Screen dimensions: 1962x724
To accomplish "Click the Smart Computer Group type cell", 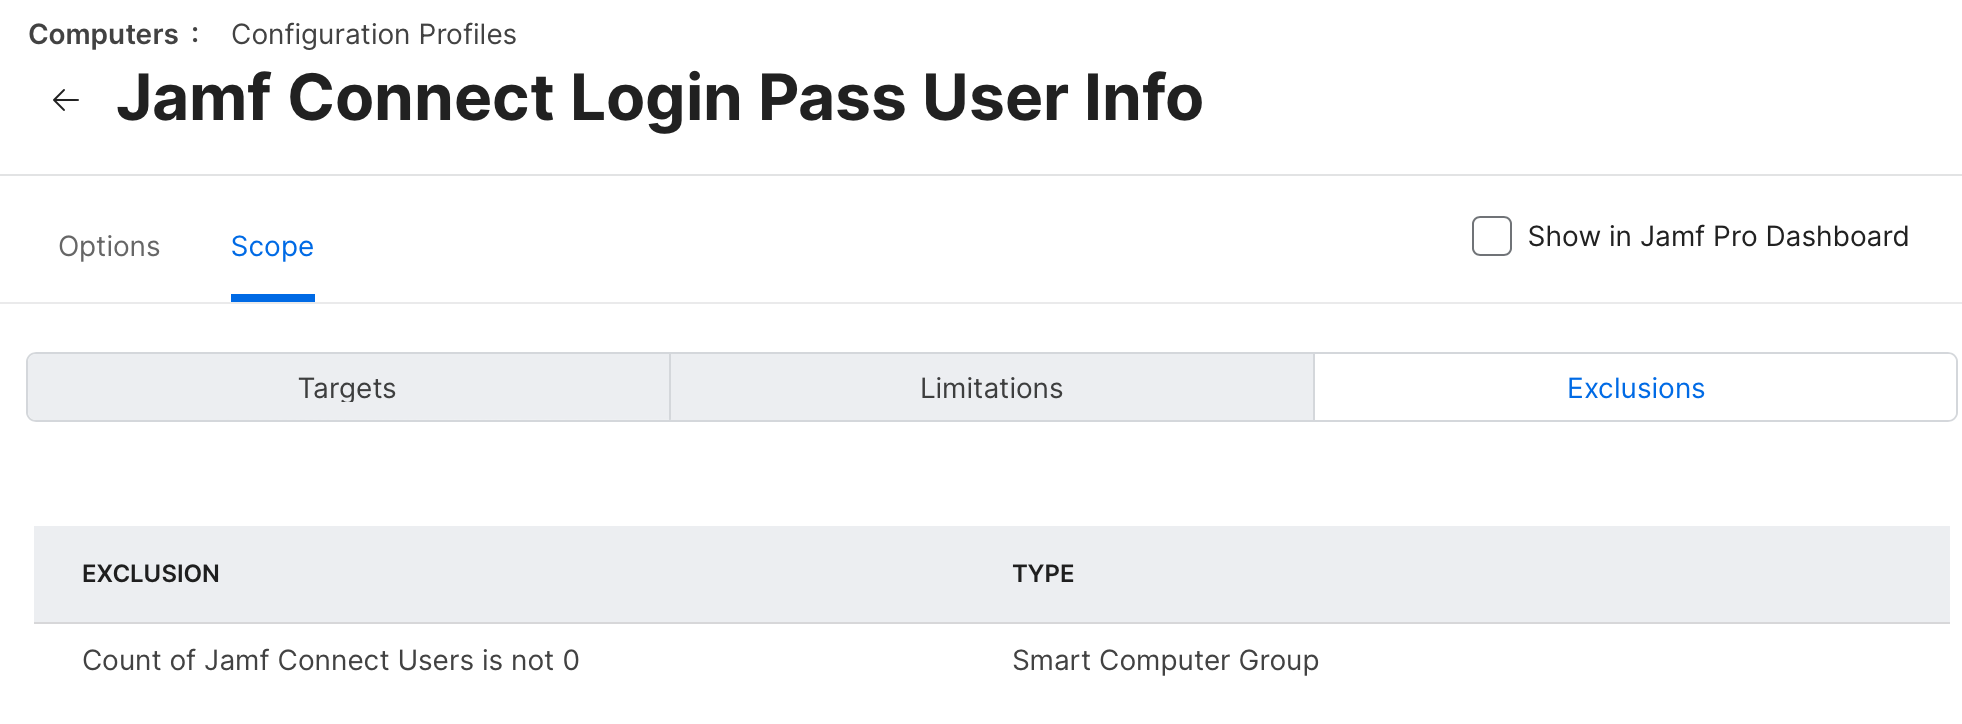I will click(1165, 661).
